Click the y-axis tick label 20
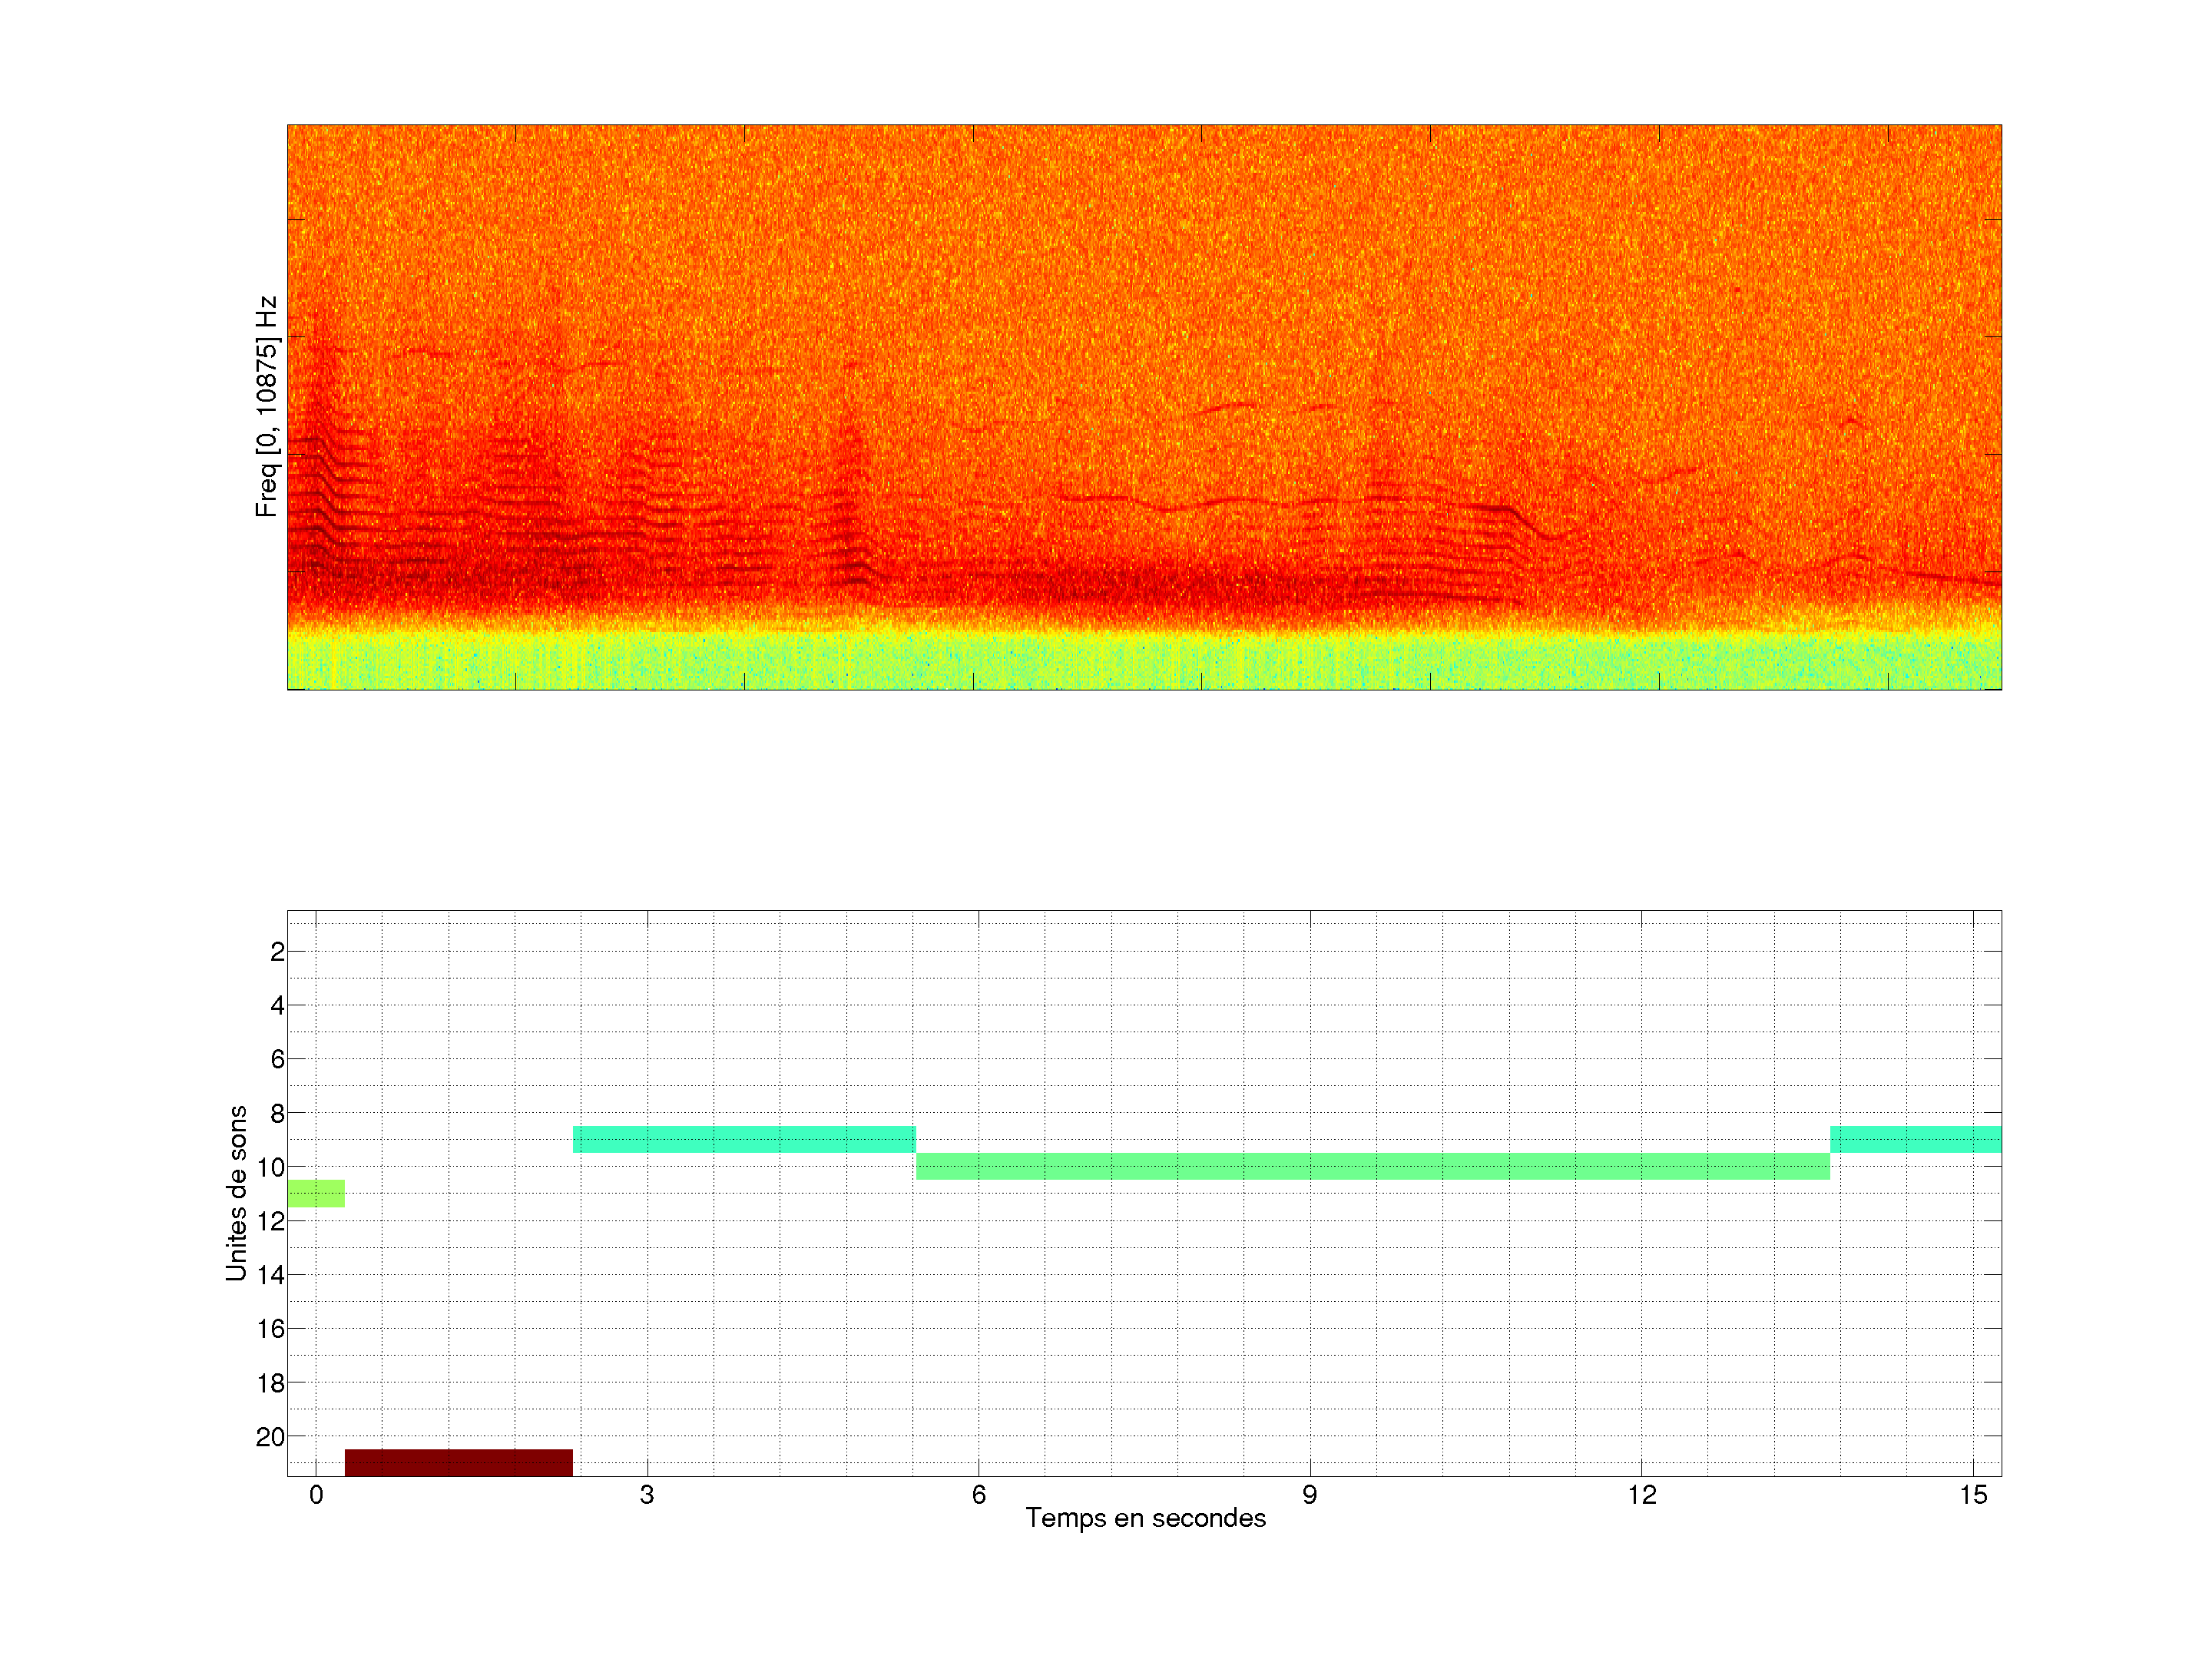2212x1659 pixels. point(270,1437)
